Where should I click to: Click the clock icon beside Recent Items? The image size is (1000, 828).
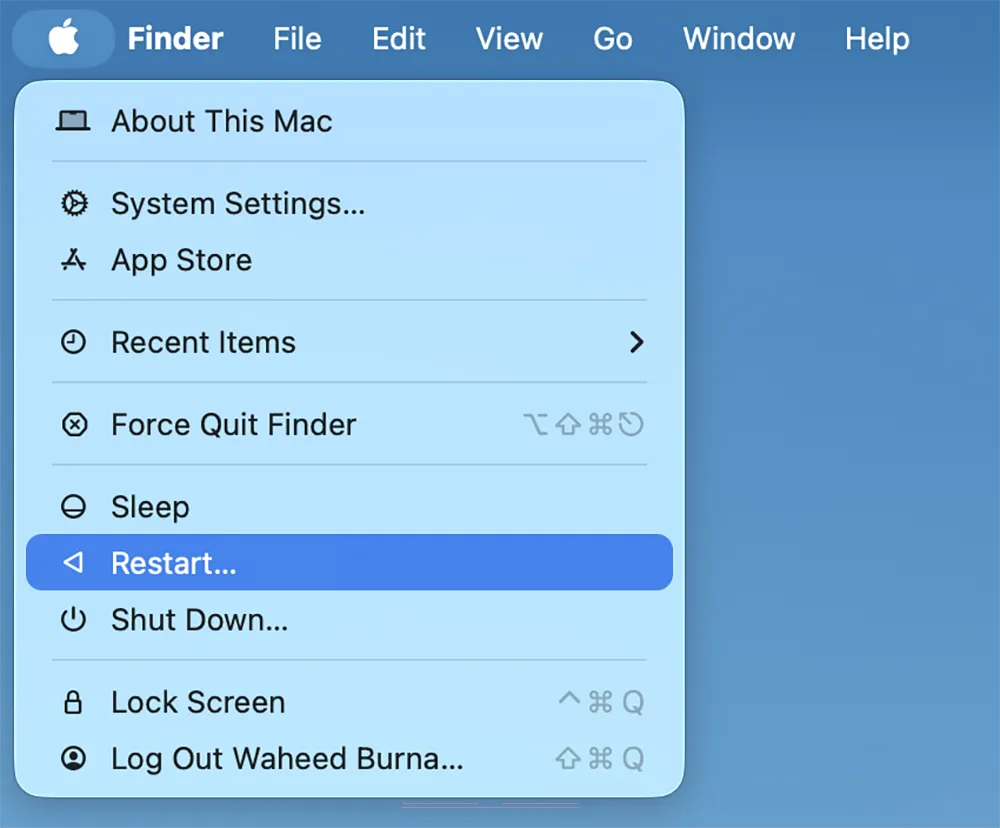tap(74, 342)
